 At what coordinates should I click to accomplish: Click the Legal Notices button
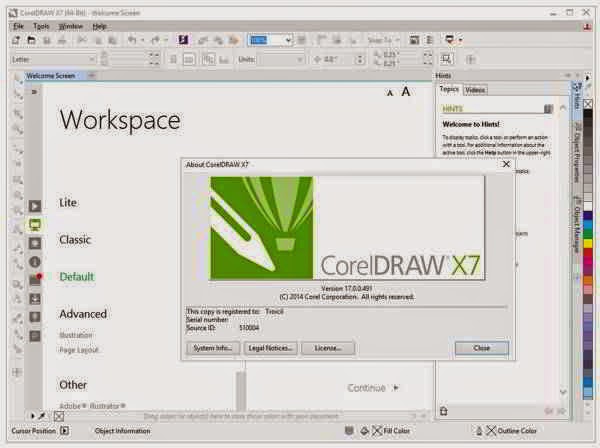pyautogui.click(x=270, y=348)
